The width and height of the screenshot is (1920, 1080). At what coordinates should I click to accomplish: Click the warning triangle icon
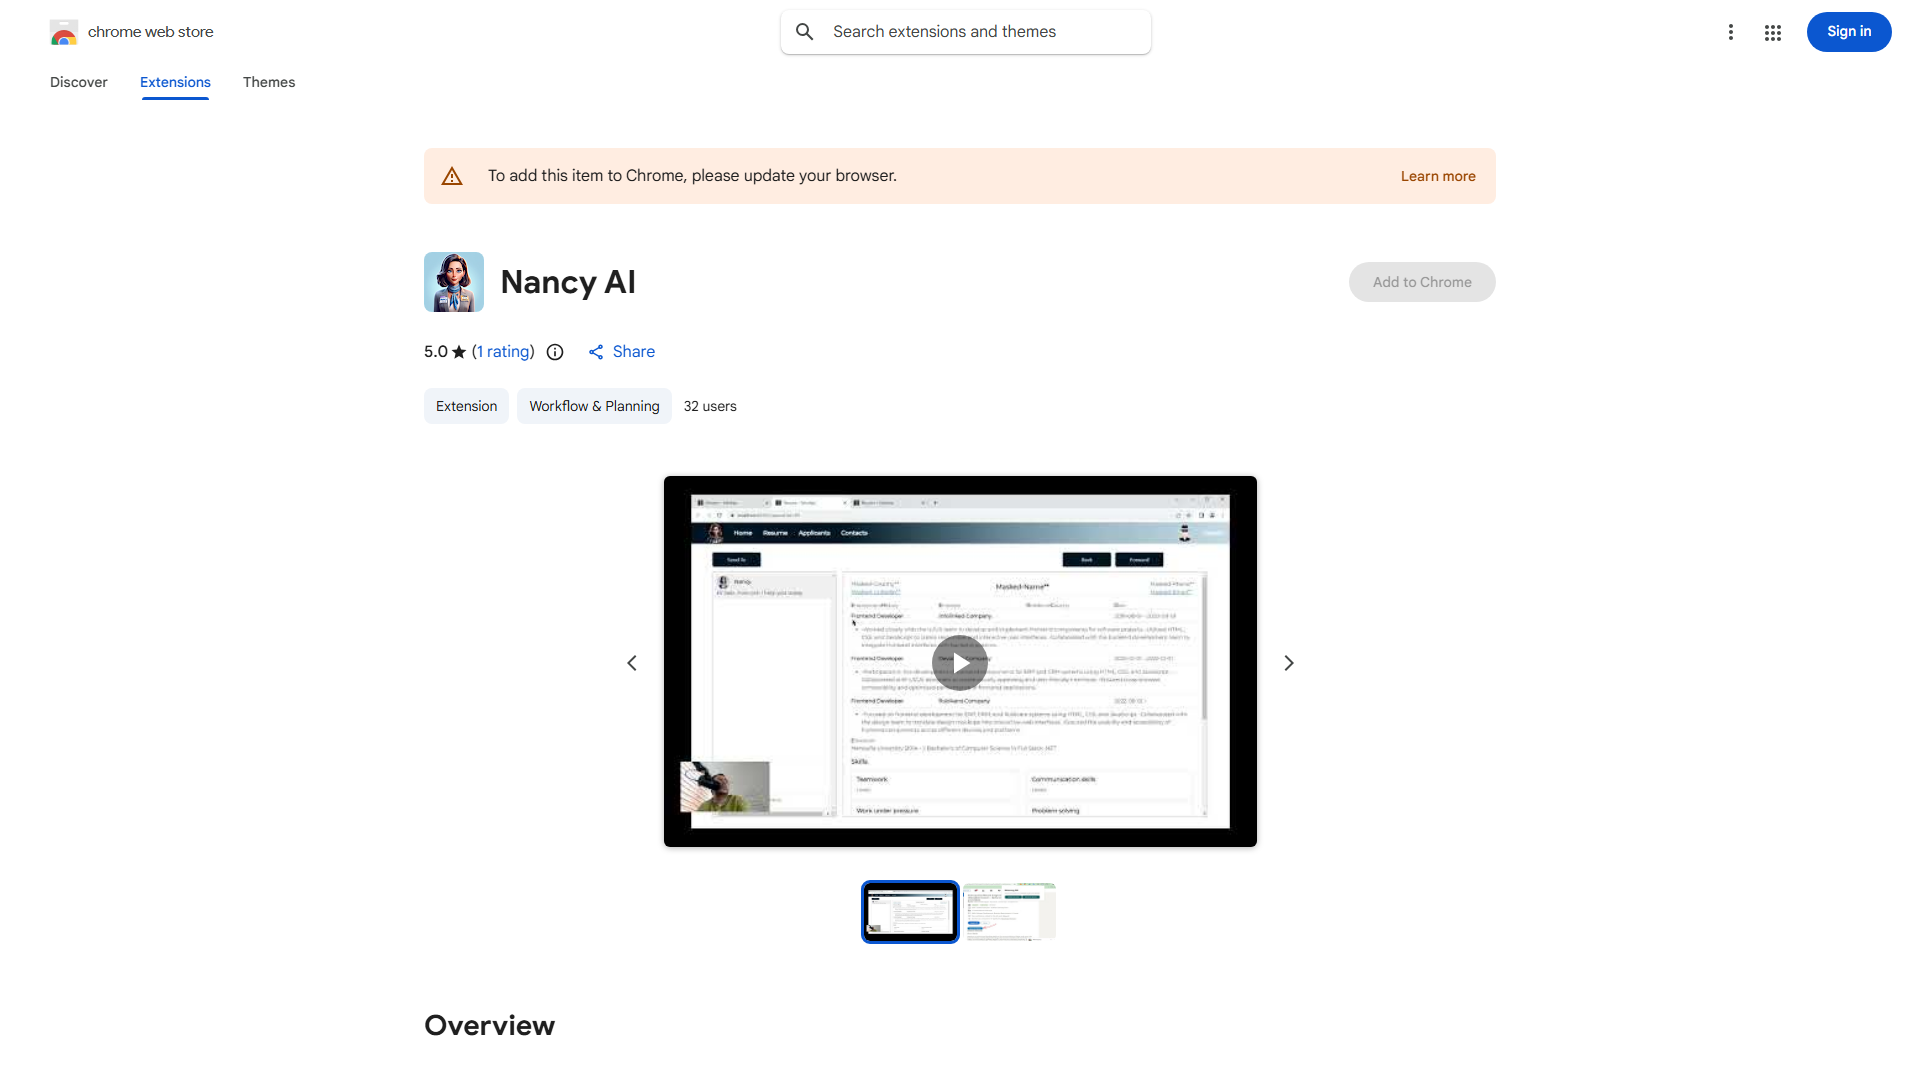[452, 176]
